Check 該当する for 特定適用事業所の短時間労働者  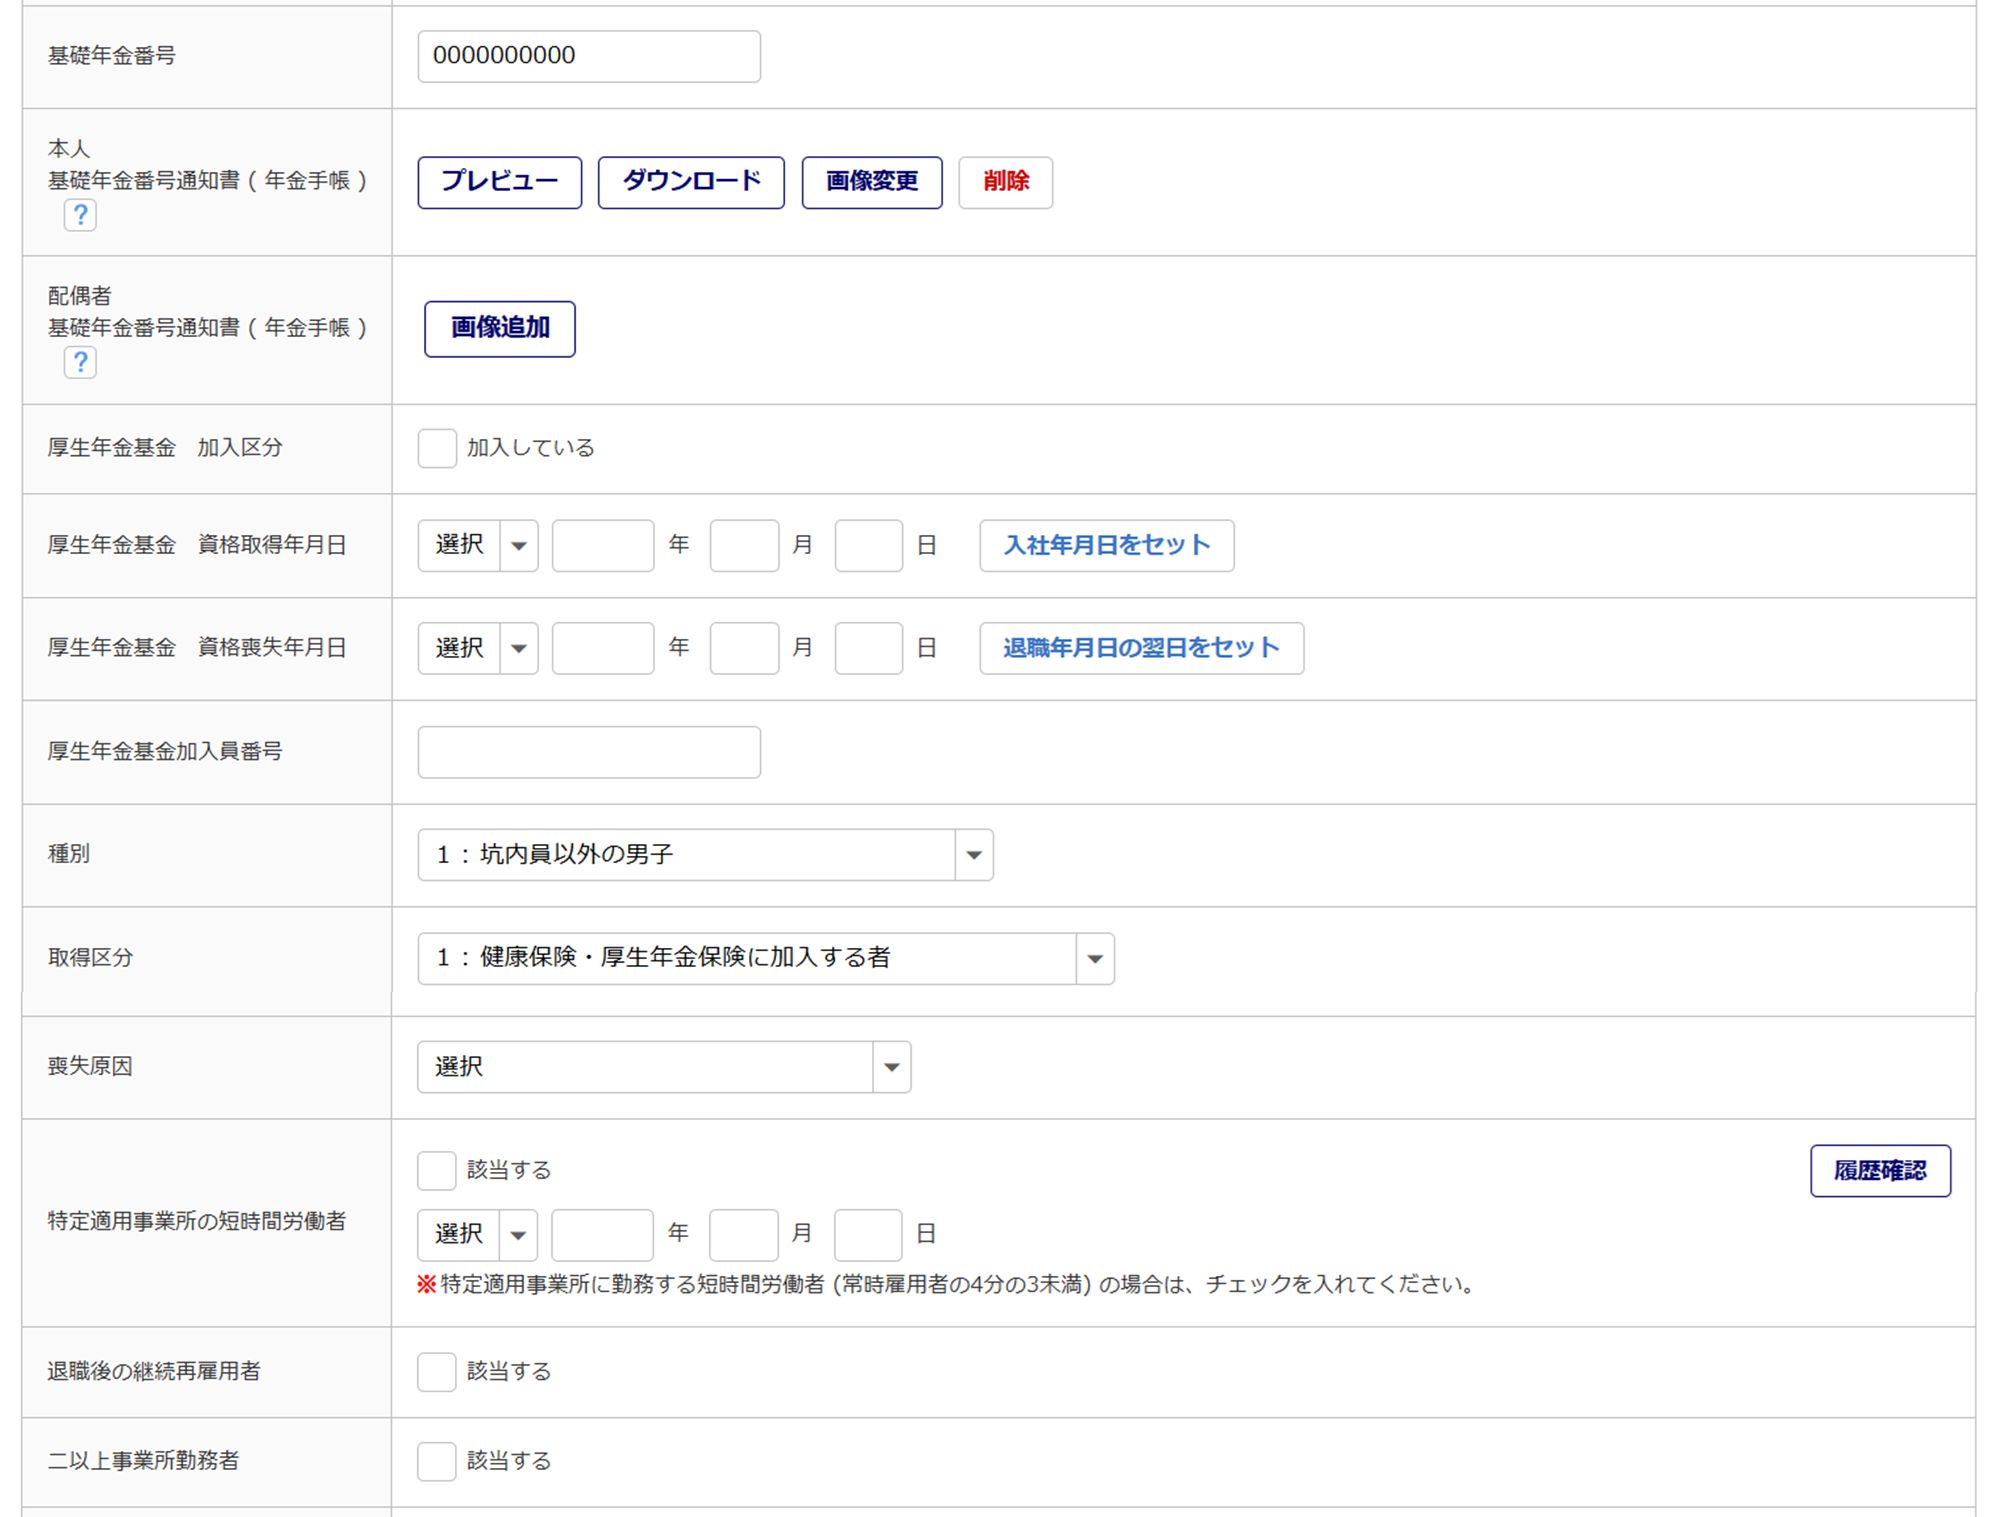tap(436, 1170)
